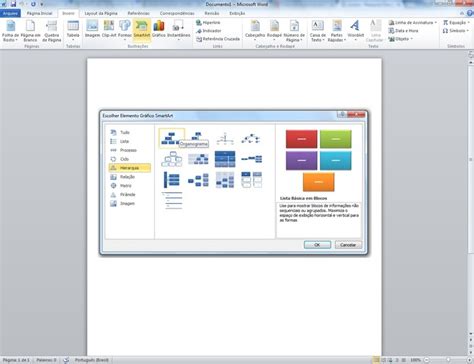The height and width of the screenshot is (364, 474).
Task: Click the Data e Hora button
Action: 403,31
